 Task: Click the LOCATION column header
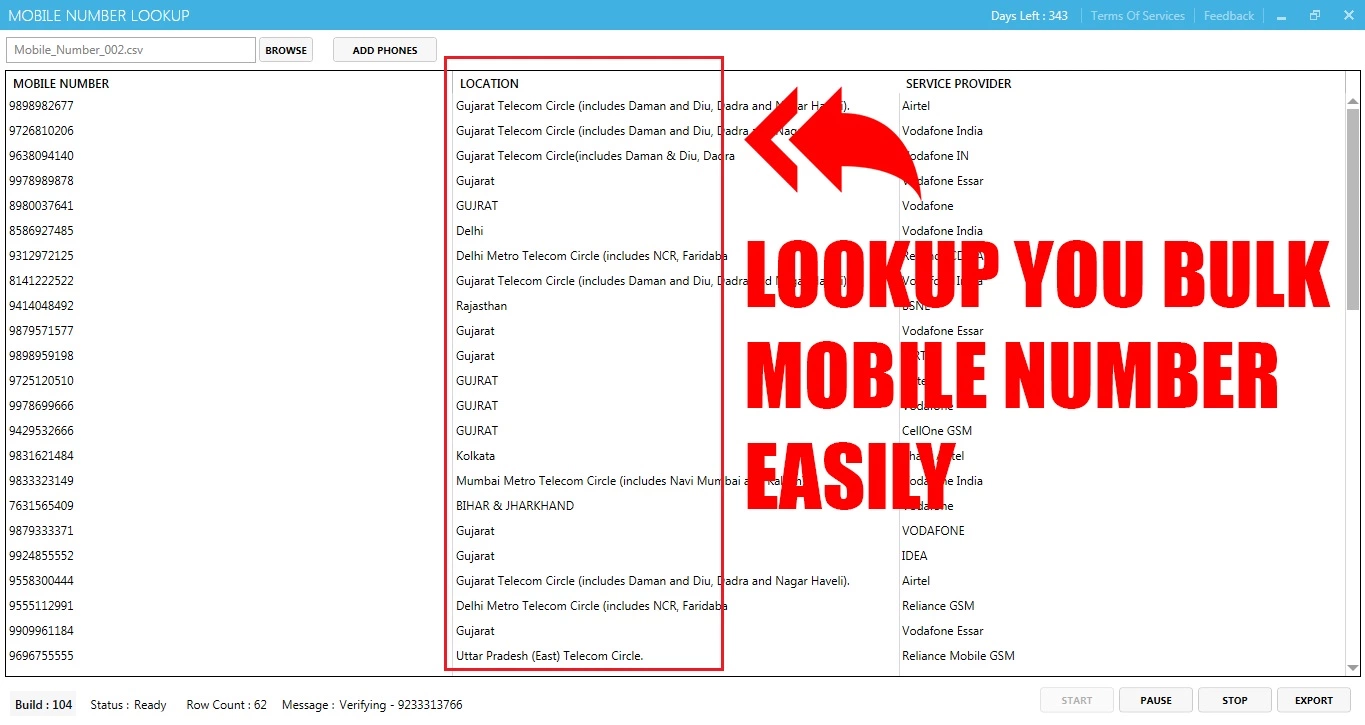click(x=489, y=84)
